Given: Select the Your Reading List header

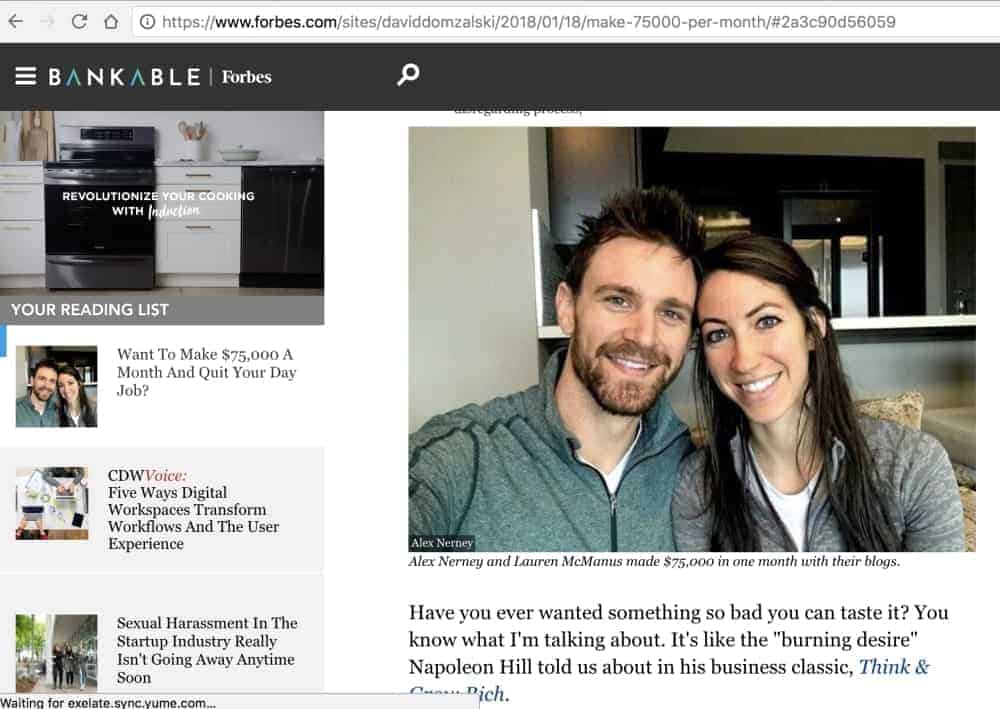Looking at the screenshot, I should click(x=90, y=310).
